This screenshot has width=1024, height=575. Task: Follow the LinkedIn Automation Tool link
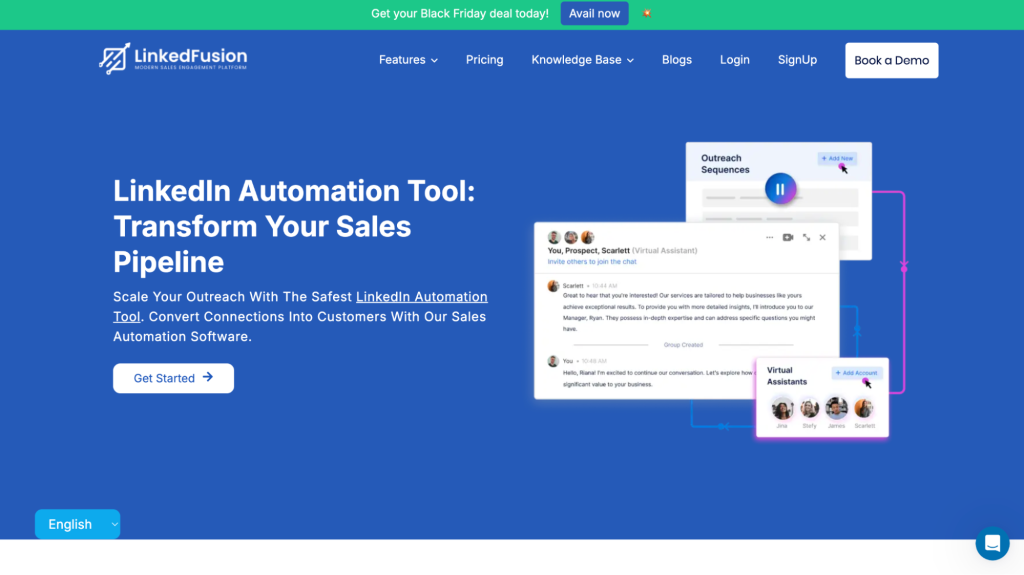[x=421, y=297]
